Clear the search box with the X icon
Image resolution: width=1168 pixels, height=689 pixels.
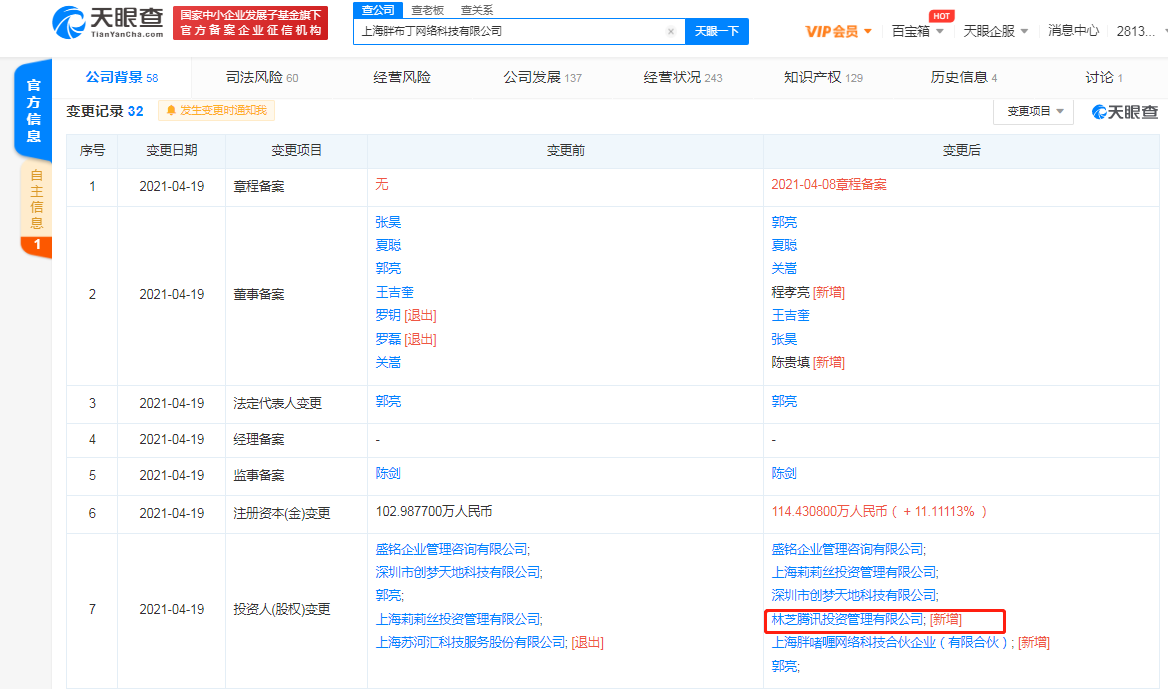coord(671,31)
